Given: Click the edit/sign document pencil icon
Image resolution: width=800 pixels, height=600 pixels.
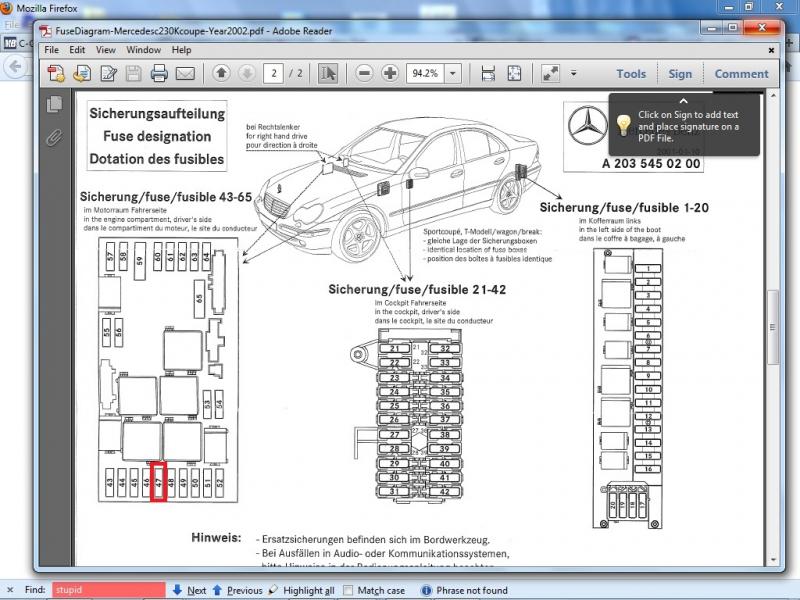Looking at the screenshot, I should point(108,73).
